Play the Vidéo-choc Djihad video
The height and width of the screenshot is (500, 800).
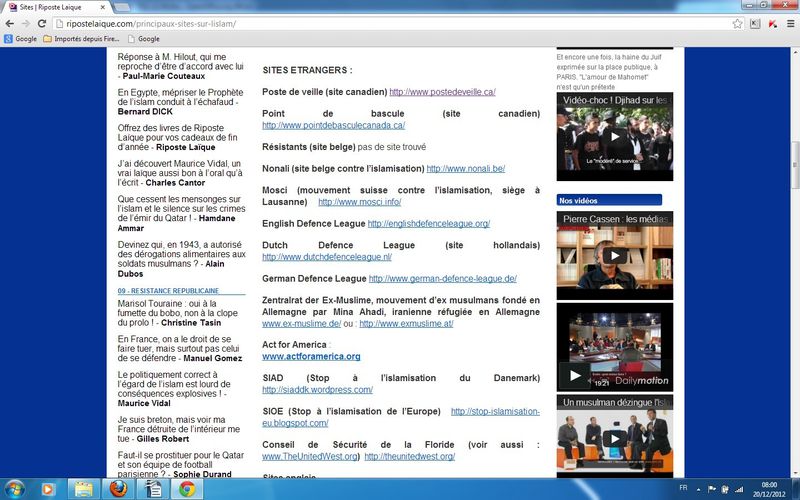point(615,137)
